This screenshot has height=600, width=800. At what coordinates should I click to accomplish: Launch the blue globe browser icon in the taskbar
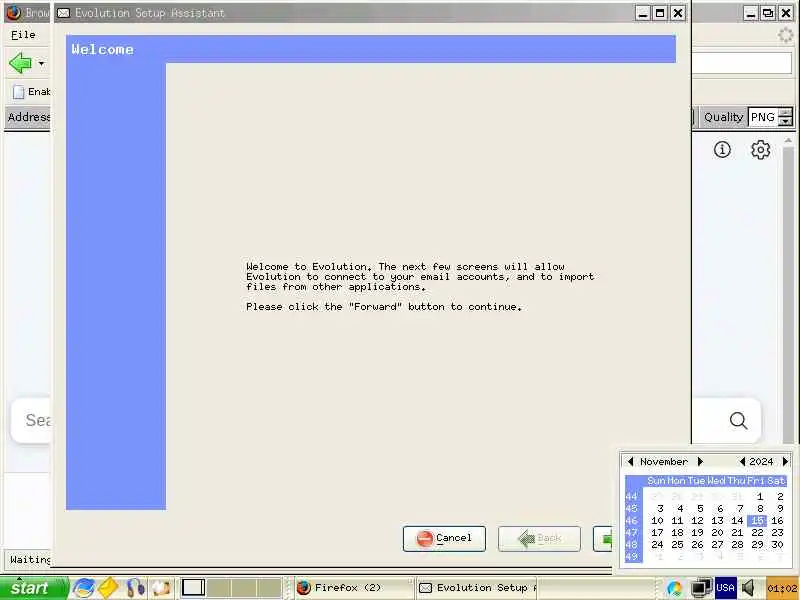(x=84, y=588)
